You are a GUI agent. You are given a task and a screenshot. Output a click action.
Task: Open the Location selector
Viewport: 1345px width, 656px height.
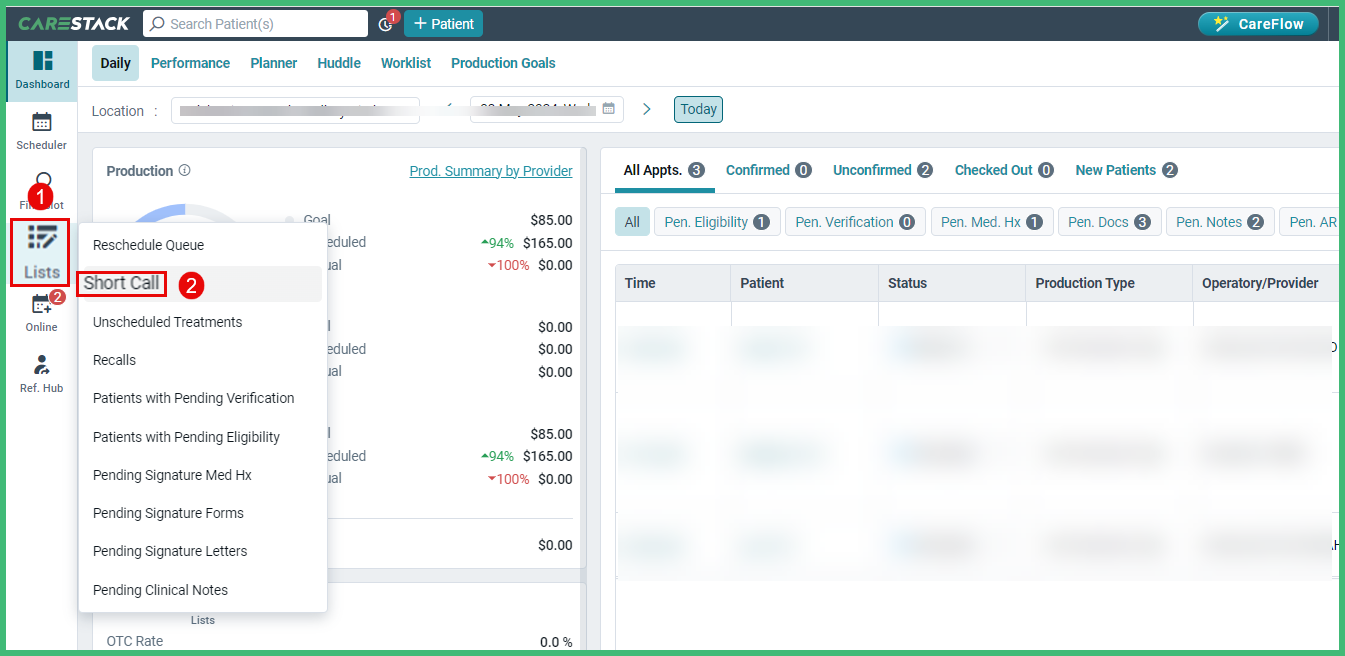(294, 110)
